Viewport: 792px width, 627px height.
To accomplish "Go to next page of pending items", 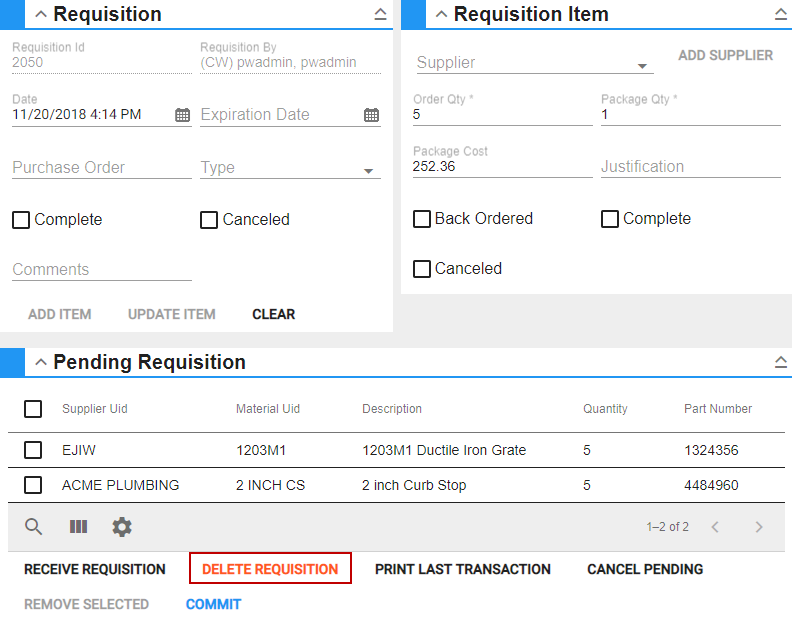I will pos(759,527).
